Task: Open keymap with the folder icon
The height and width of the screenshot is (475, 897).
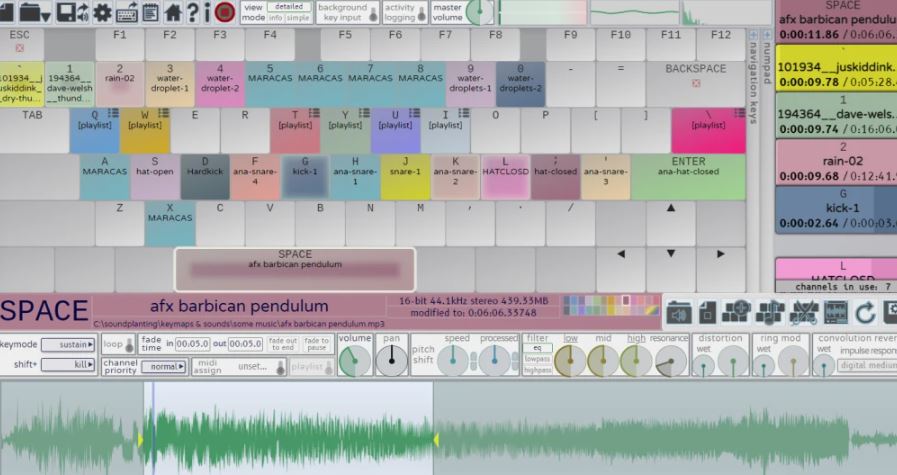Action: click(31, 12)
